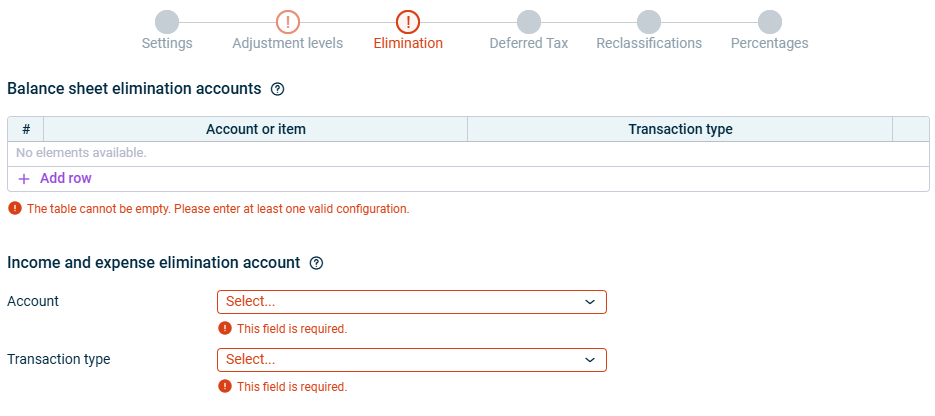Select the Adjustment levels step label
The width and height of the screenshot is (935, 416).
tap(288, 44)
